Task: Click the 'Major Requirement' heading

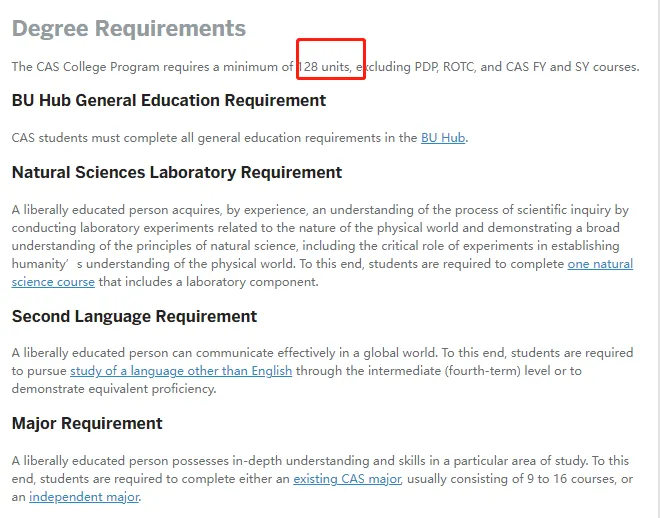Action: tap(87, 424)
